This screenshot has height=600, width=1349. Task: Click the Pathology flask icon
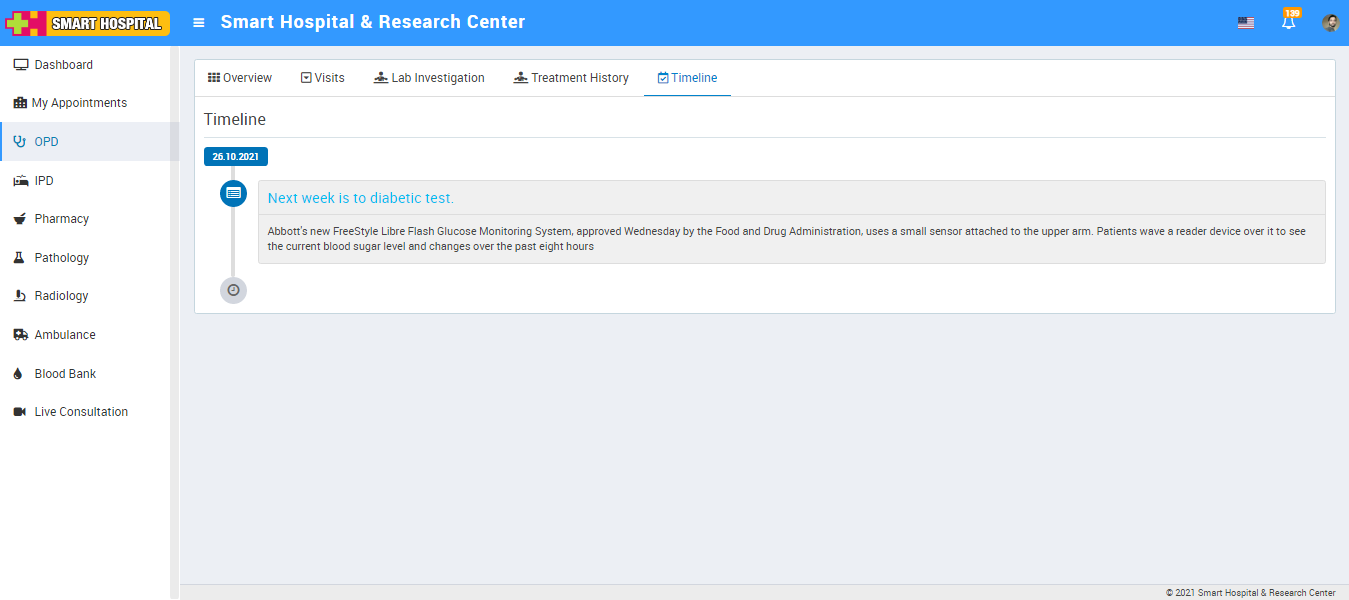point(19,258)
